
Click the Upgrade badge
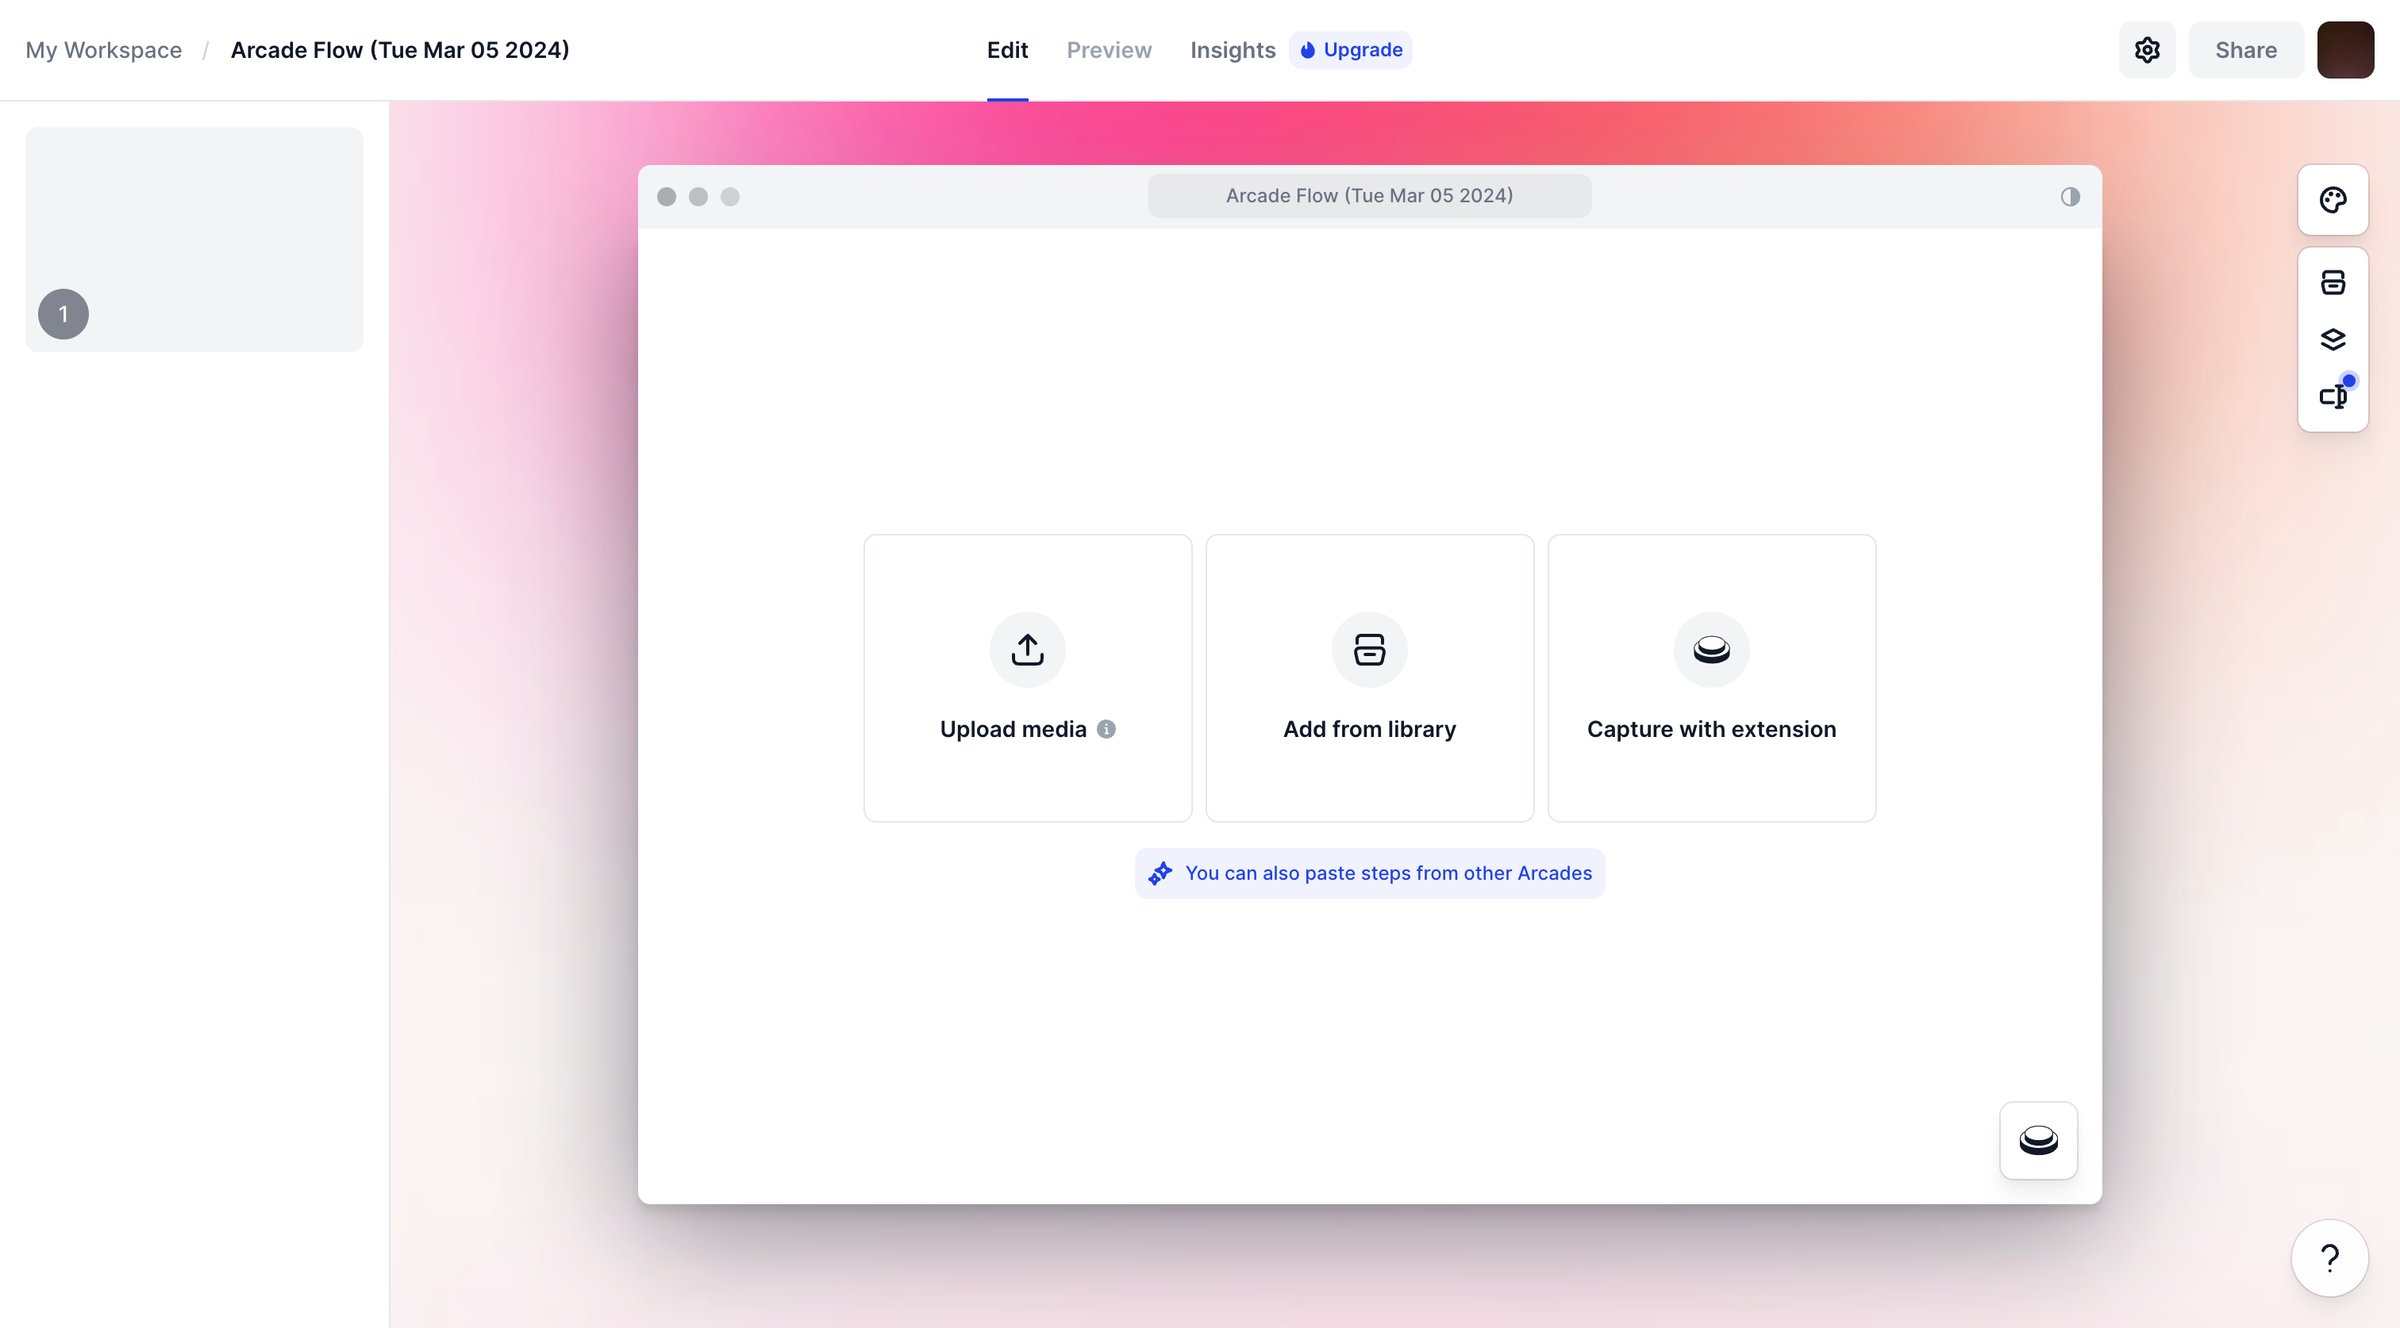click(x=1350, y=50)
